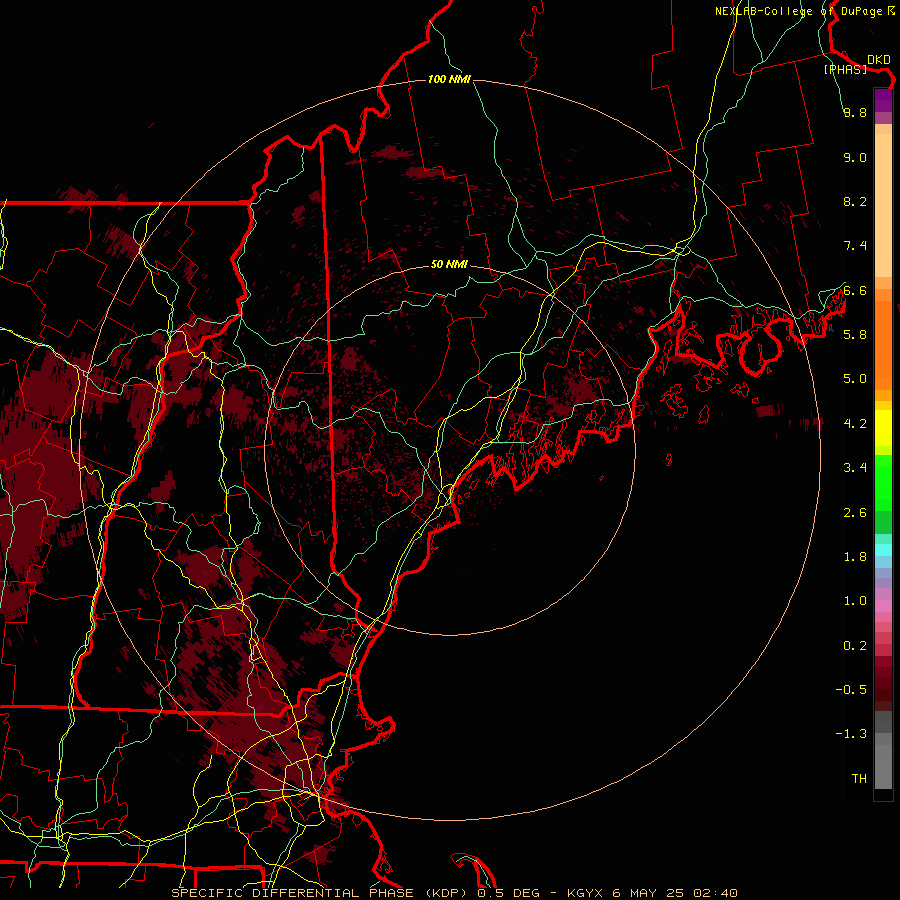Image resolution: width=900 pixels, height=900 pixels.
Task: Pick the pink swatch beside 1.0
Action: tap(883, 606)
